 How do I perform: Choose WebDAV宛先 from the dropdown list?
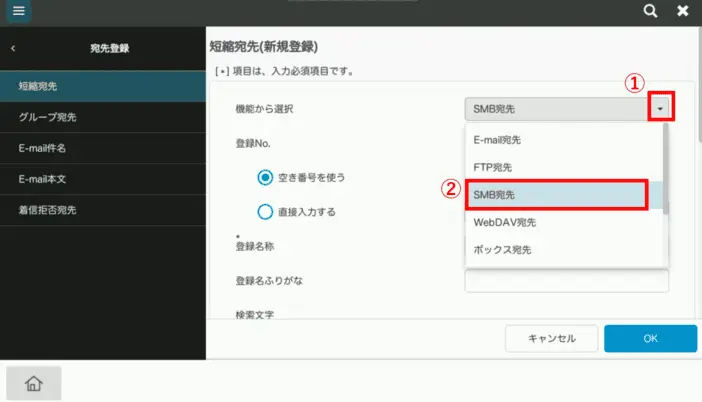pos(562,222)
